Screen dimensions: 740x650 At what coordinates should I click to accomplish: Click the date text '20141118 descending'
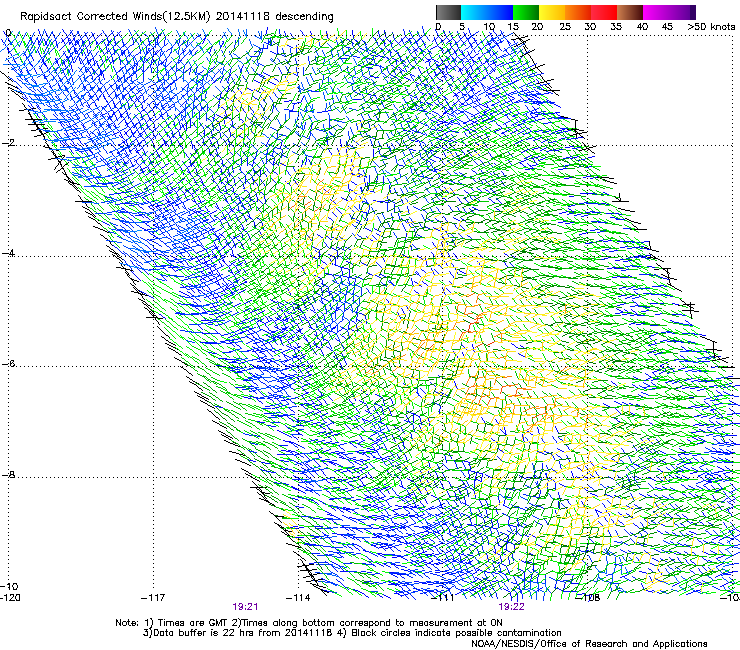pyautogui.click(x=275, y=17)
